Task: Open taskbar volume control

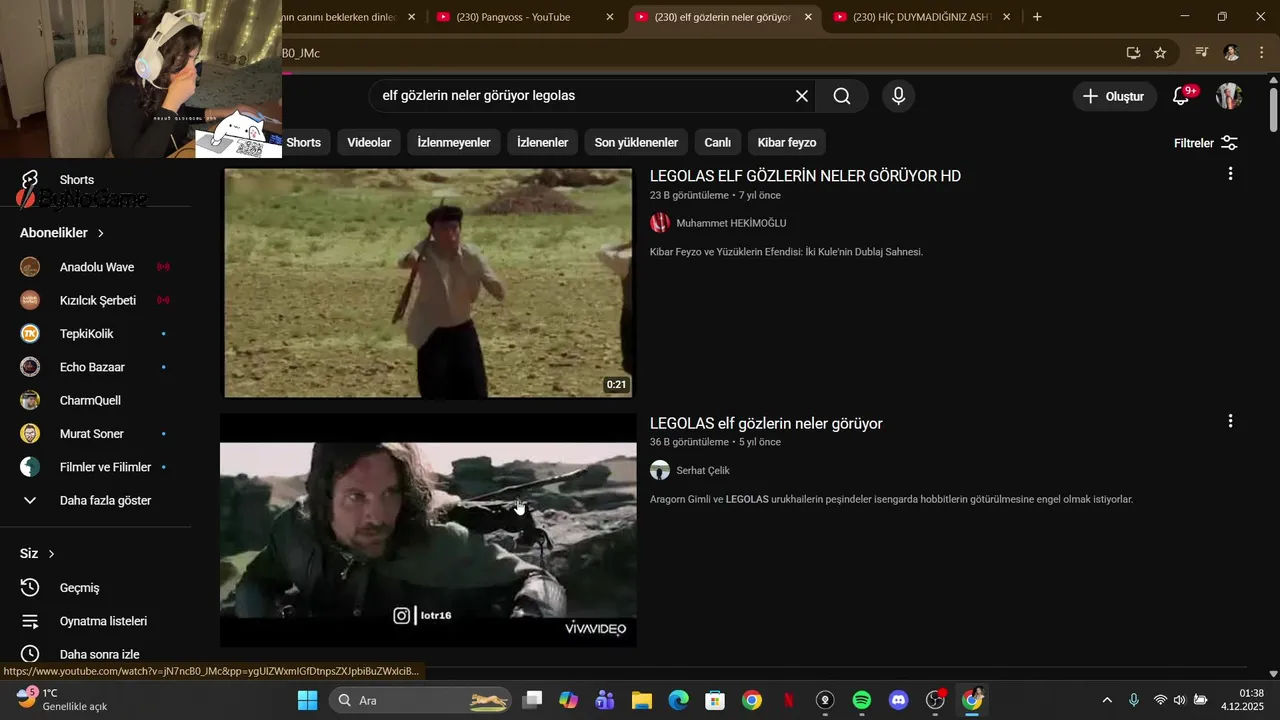Action: tap(1180, 700)
